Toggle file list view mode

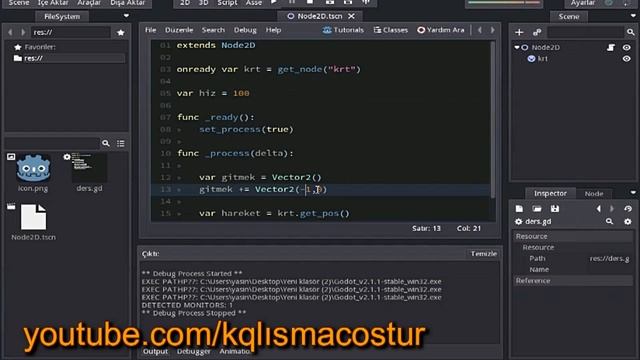click(121, 143)
